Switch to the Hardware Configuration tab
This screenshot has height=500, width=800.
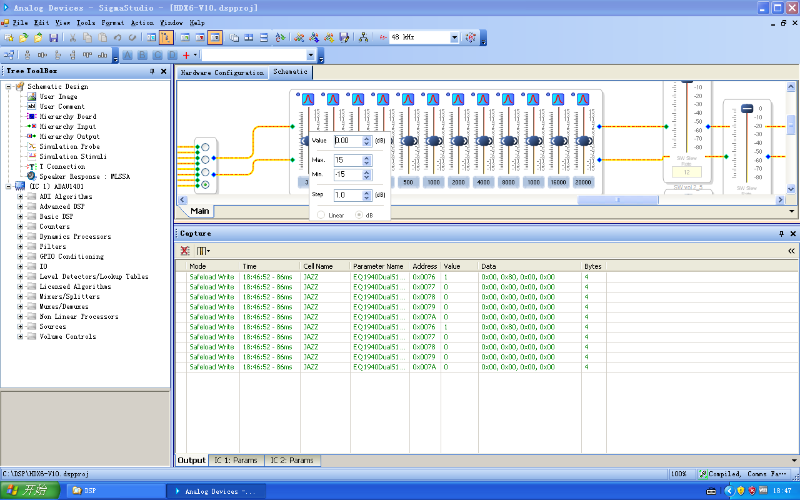(x=222, y=73)
